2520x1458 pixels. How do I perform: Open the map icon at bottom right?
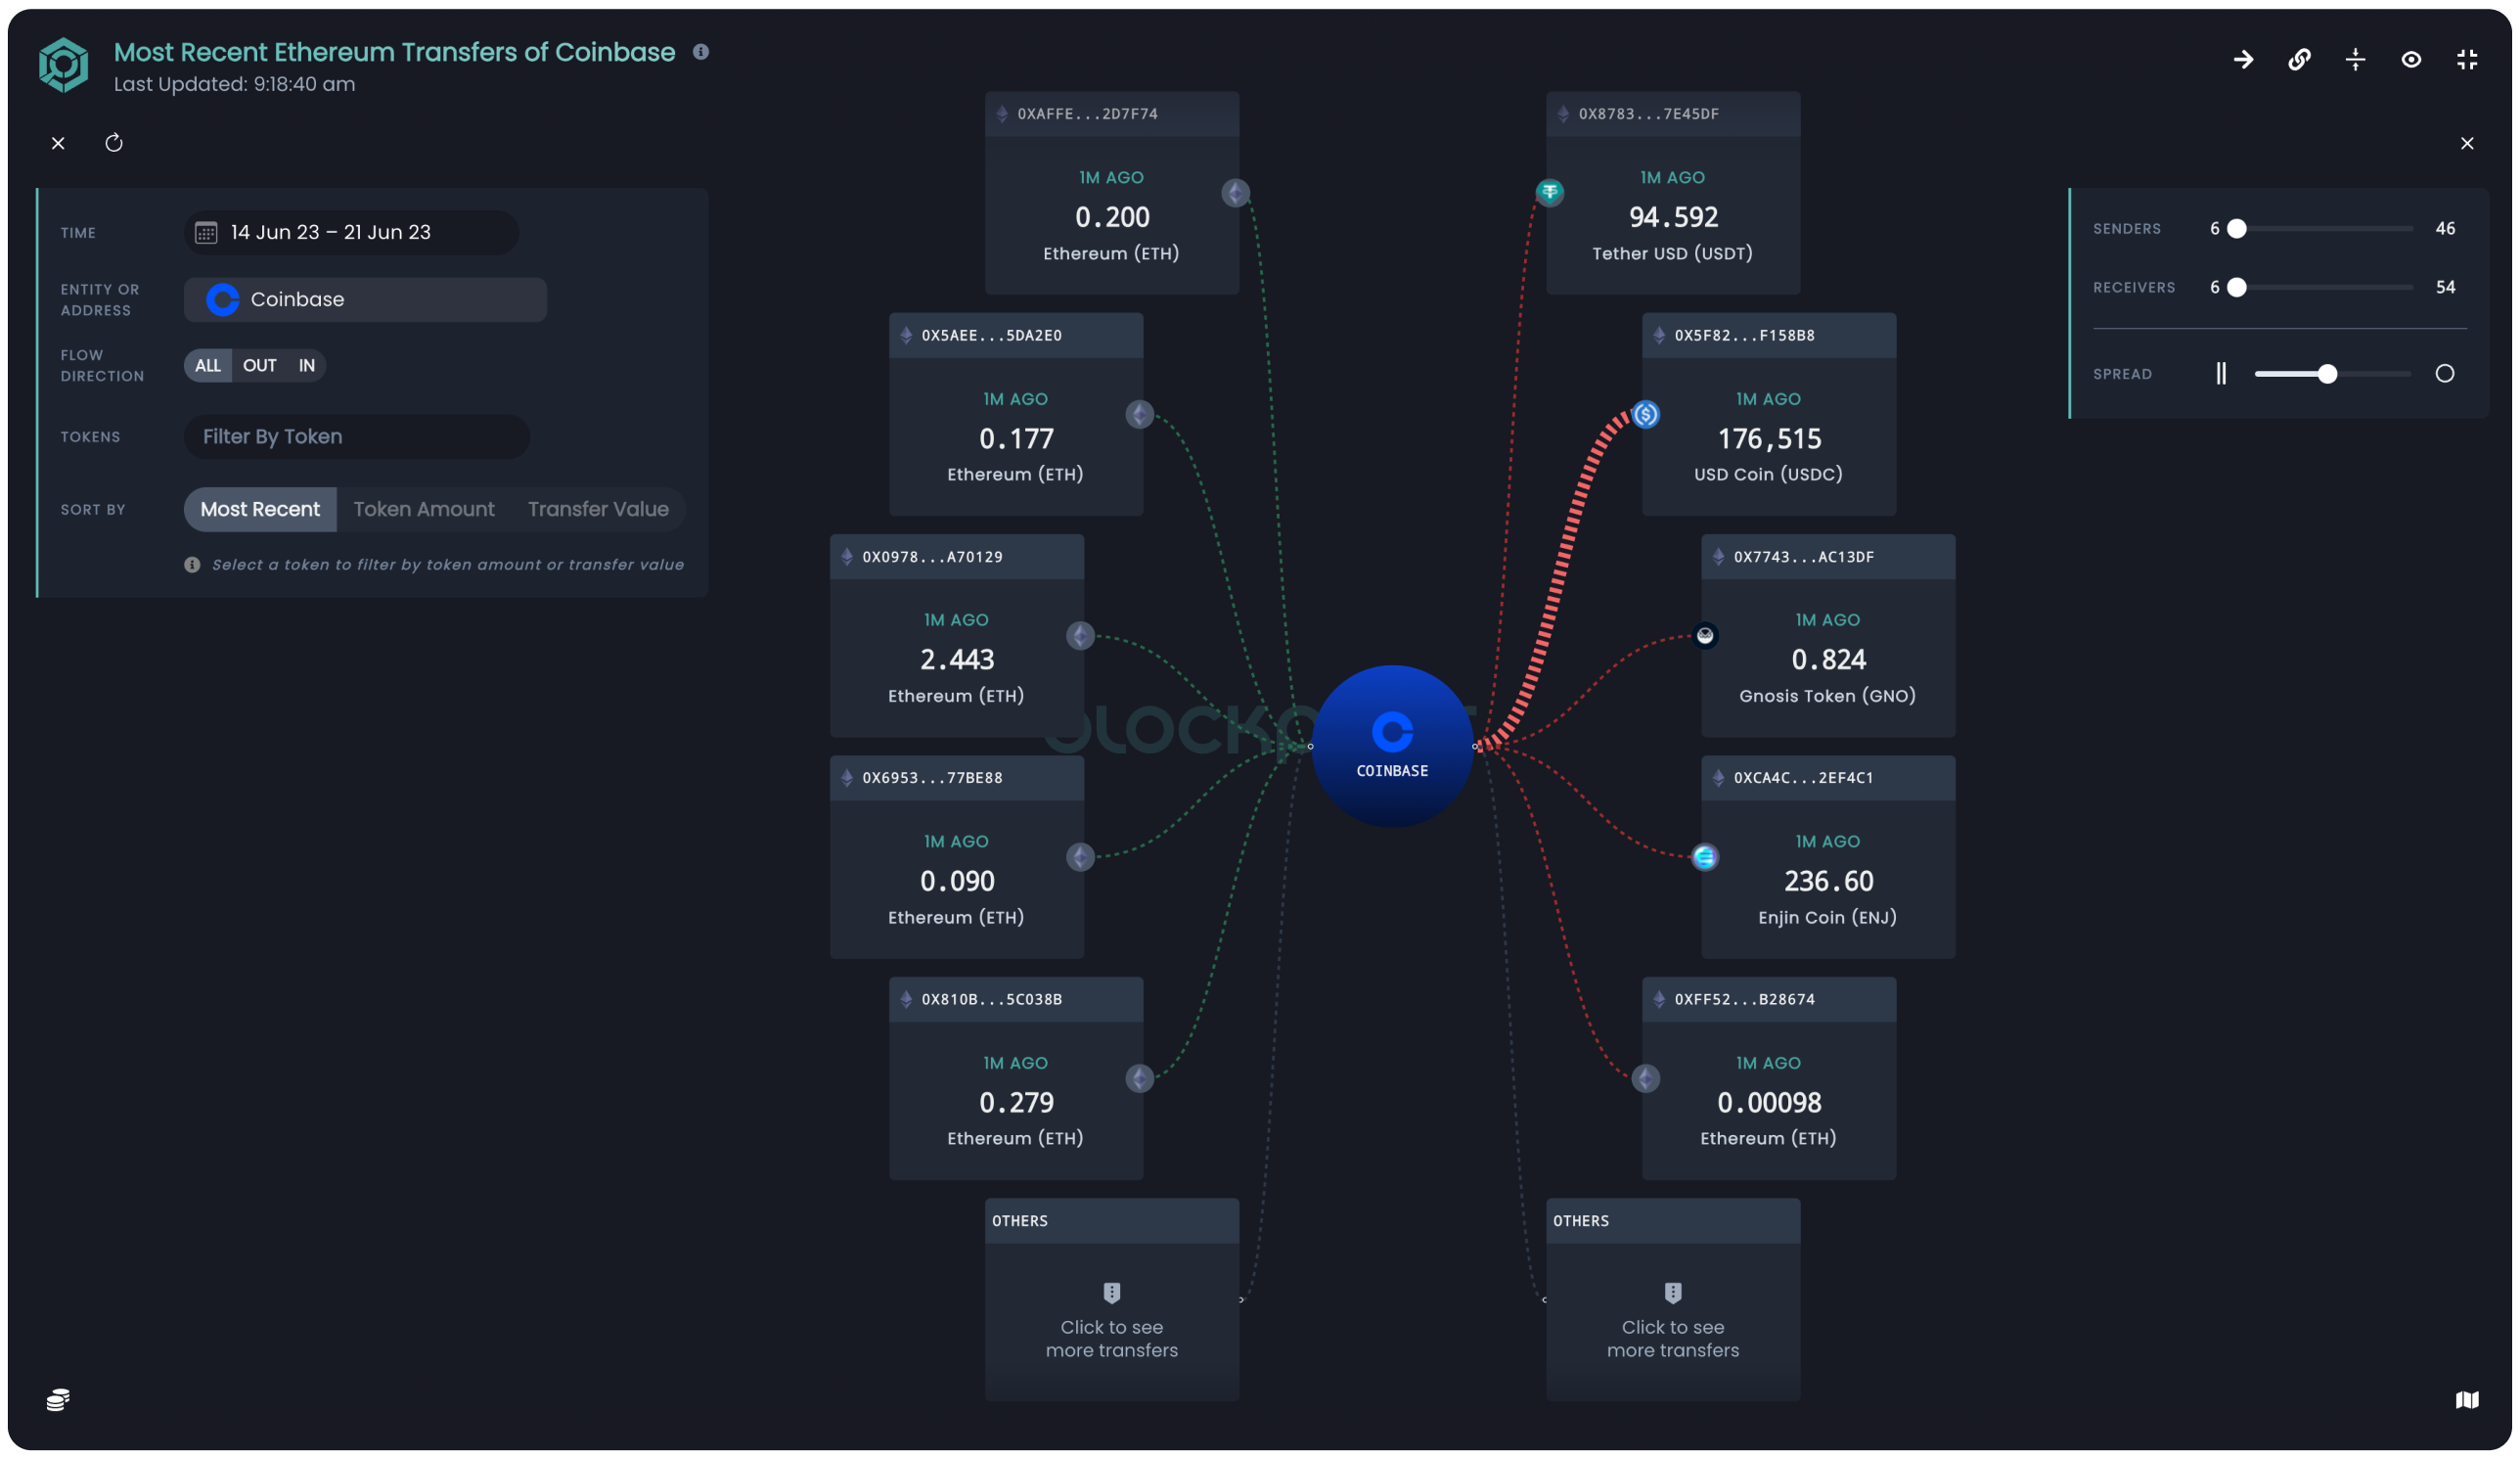2467,1399
